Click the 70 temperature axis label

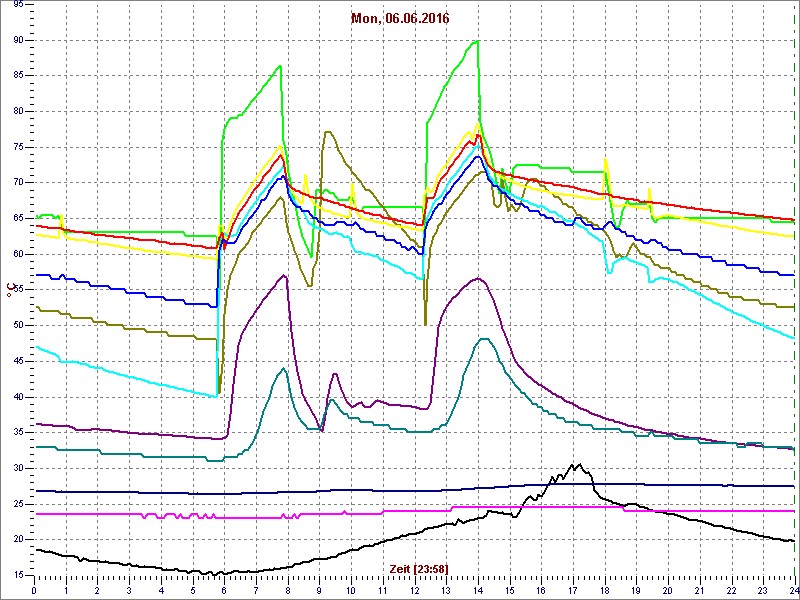(18, 183)
